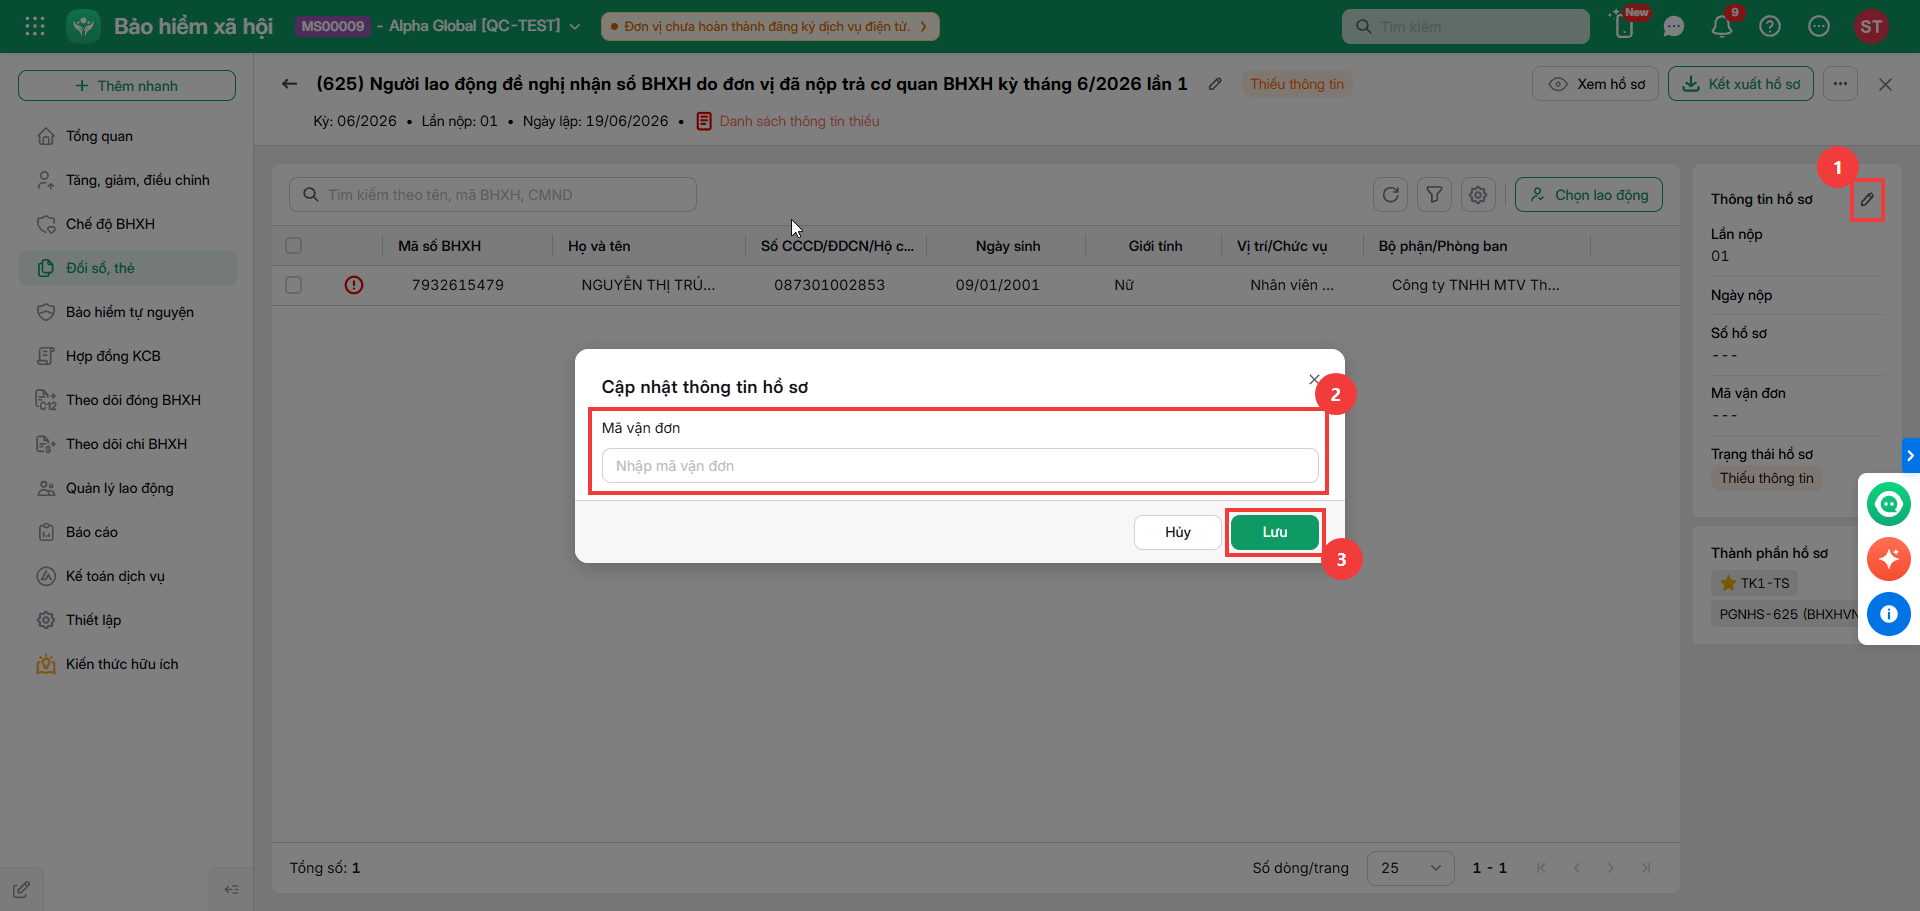Open the rows per page dropdown showing 25

pyautogui.click(x=1410, y=868)
